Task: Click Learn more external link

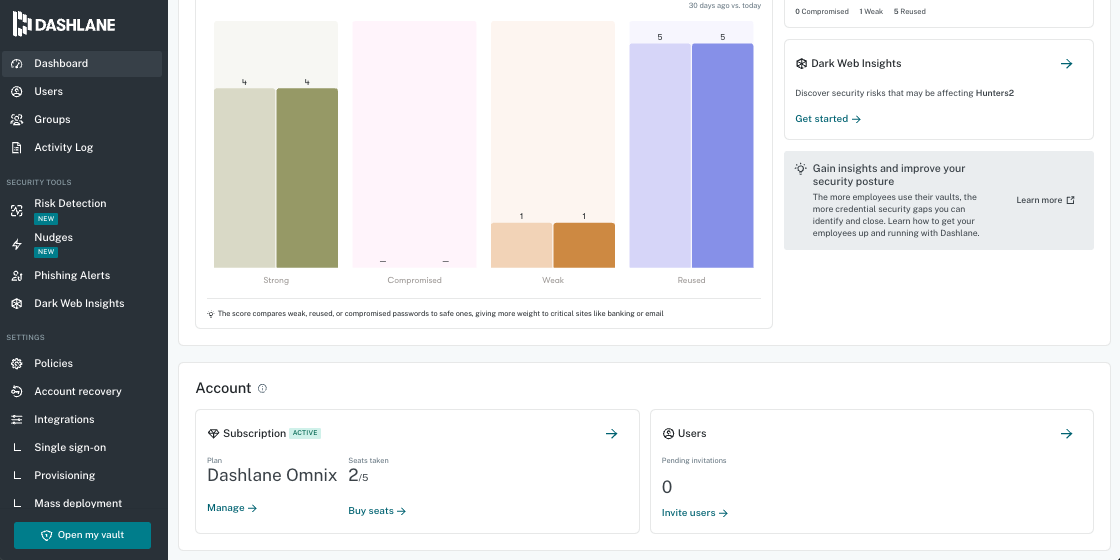Action: pos(1045,200)
